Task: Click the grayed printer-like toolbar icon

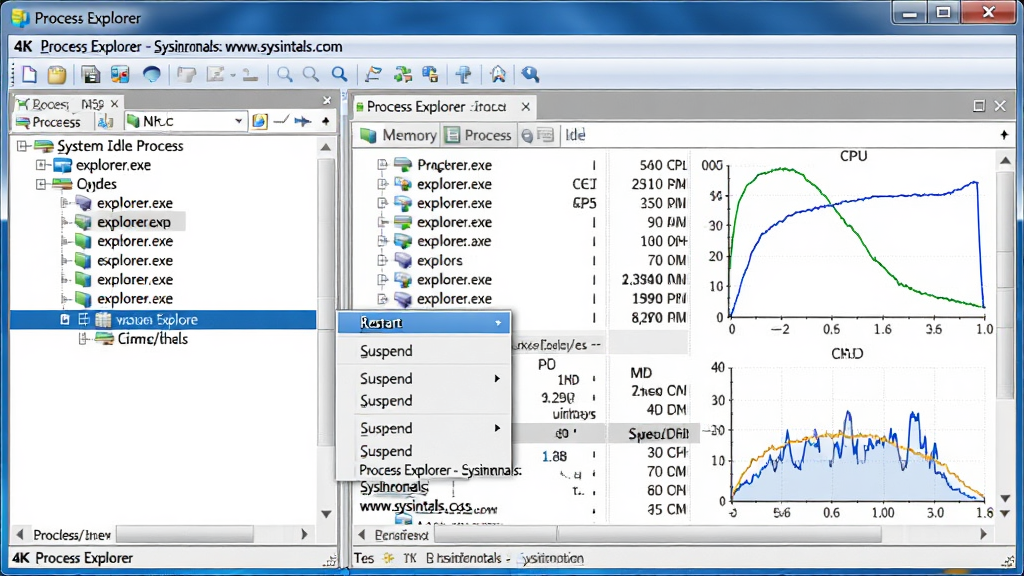Action: point(186,74)
